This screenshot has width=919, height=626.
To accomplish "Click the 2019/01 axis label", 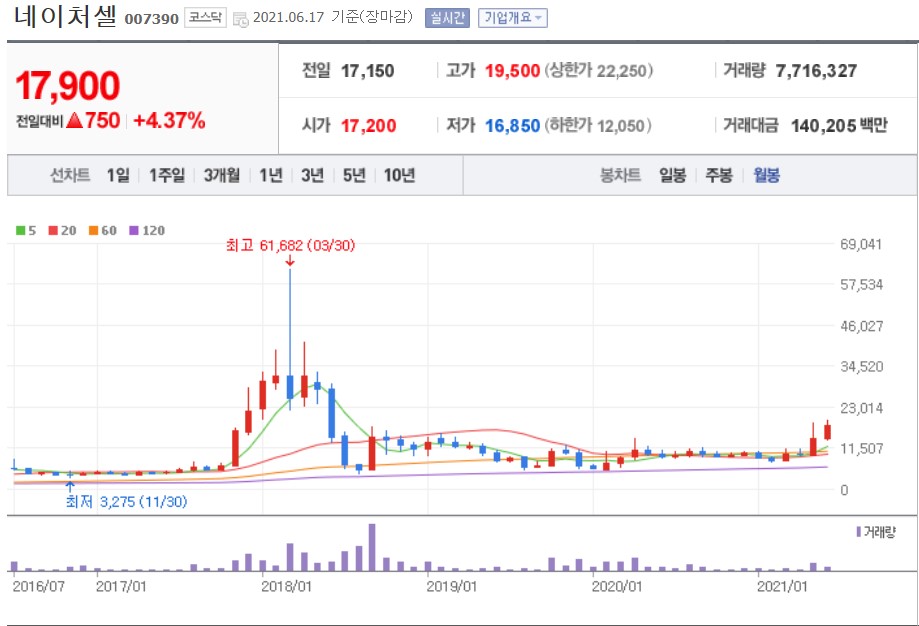I will point(451,586).
